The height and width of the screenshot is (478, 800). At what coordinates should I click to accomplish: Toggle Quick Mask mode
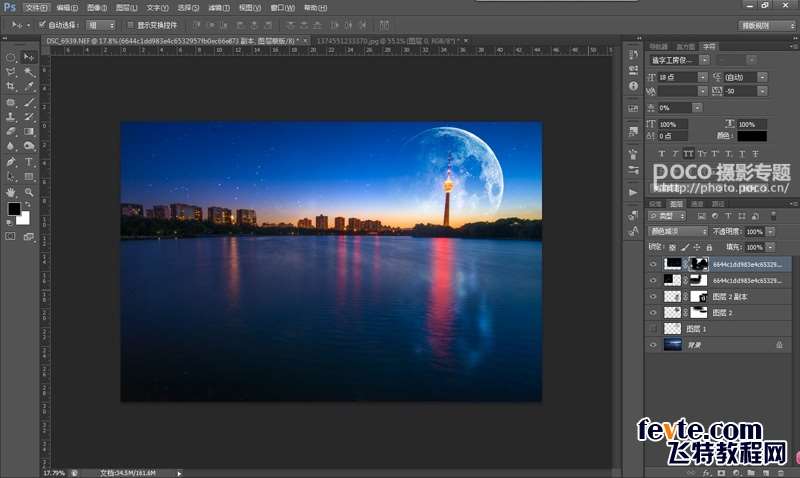point(11,236)
